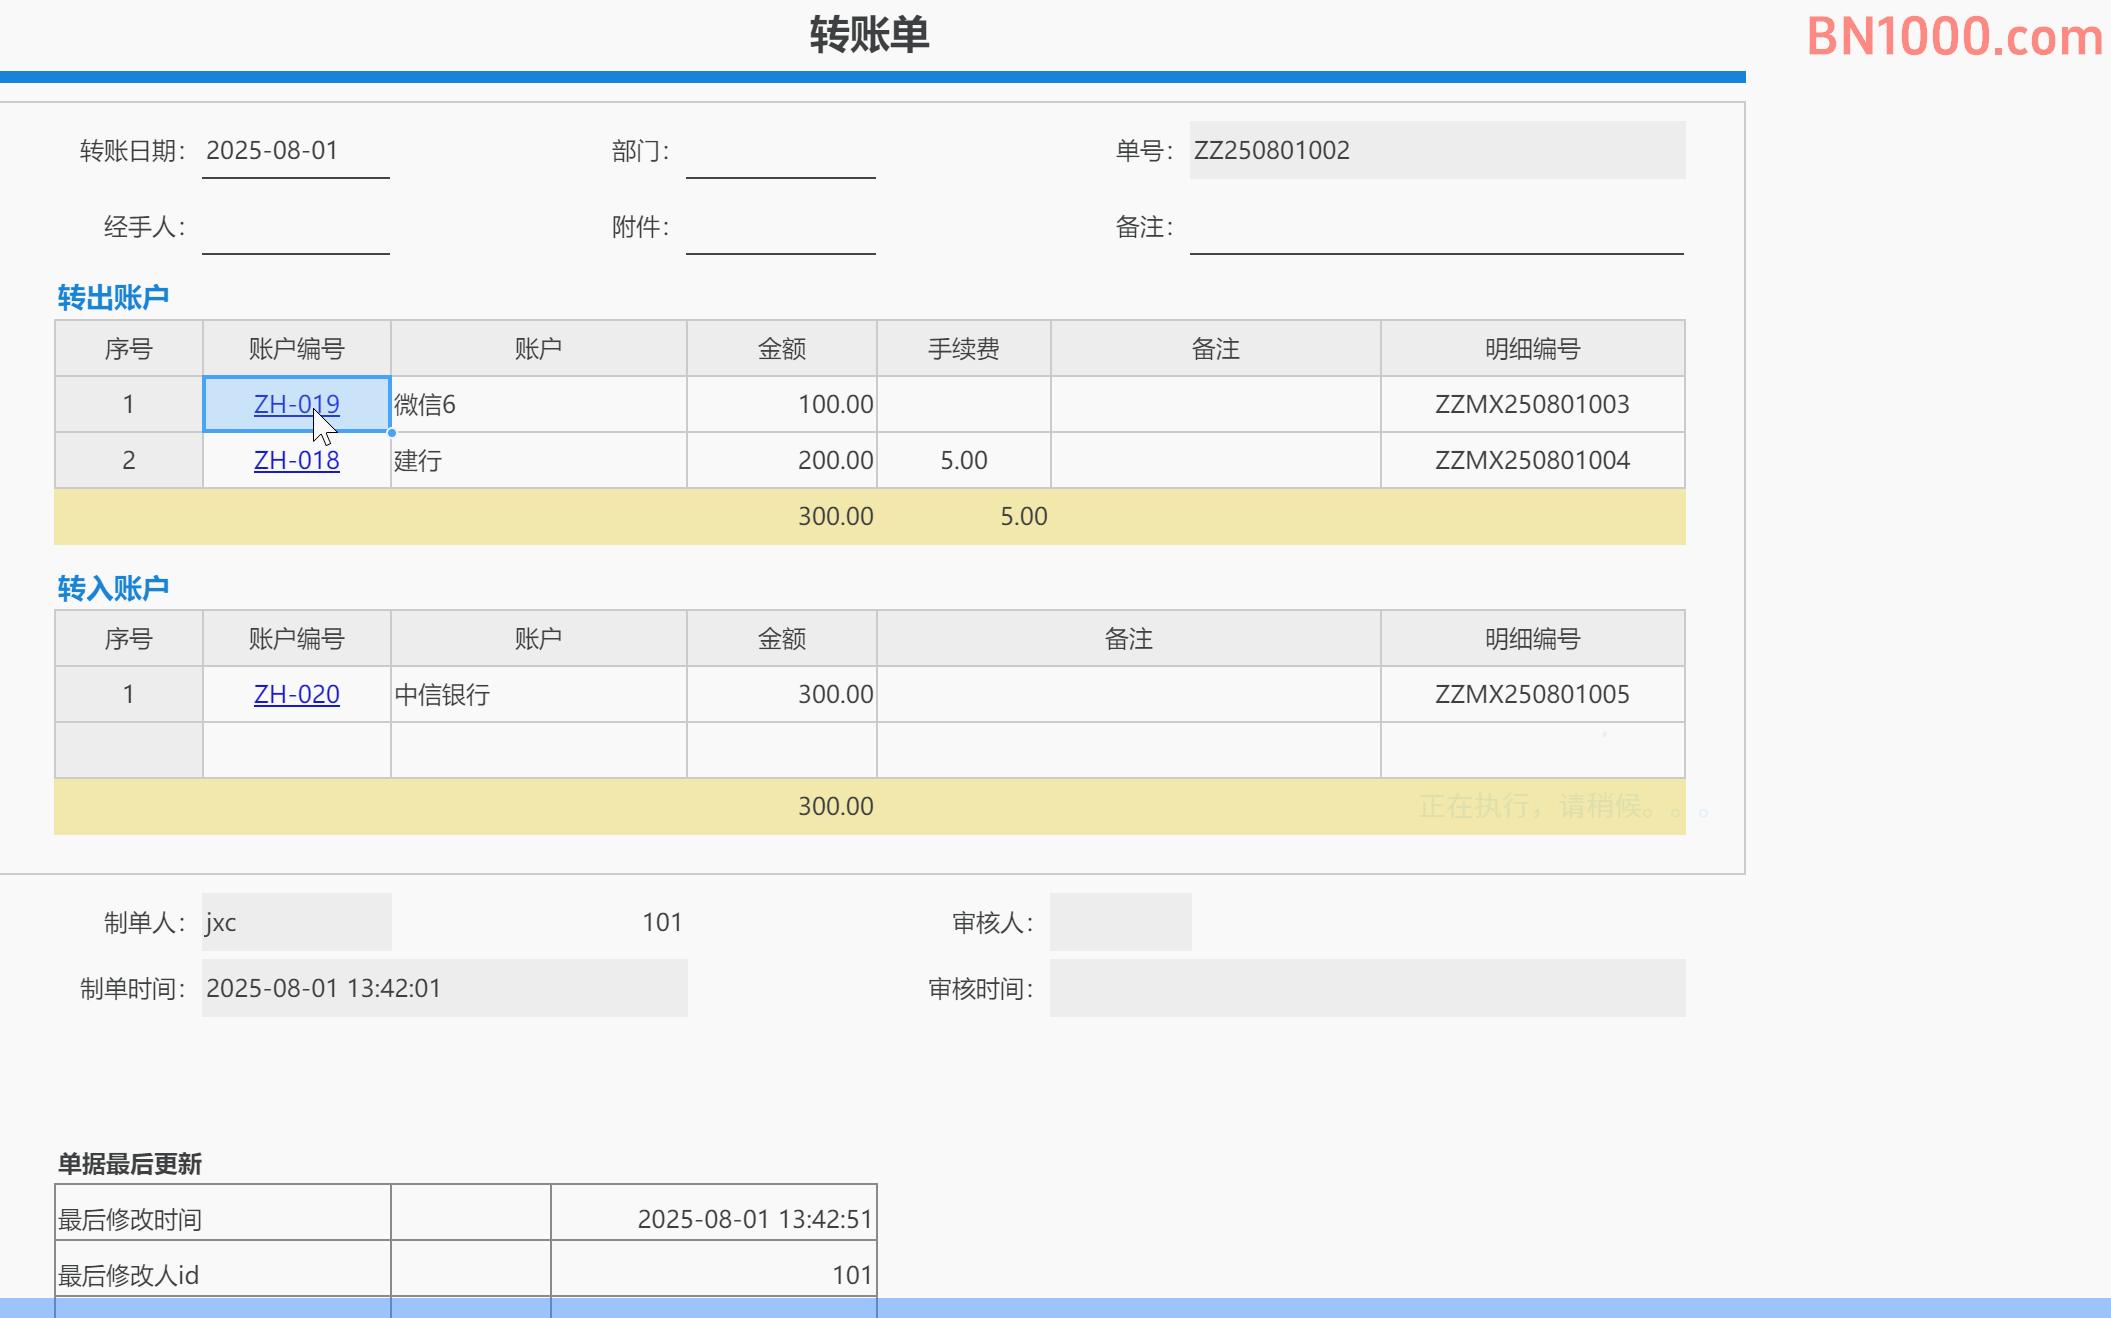Image resolution: width=2111 pixels, height=1318 pixels.
Task: Open account link ZH-020
Action: tap(296, 694)
